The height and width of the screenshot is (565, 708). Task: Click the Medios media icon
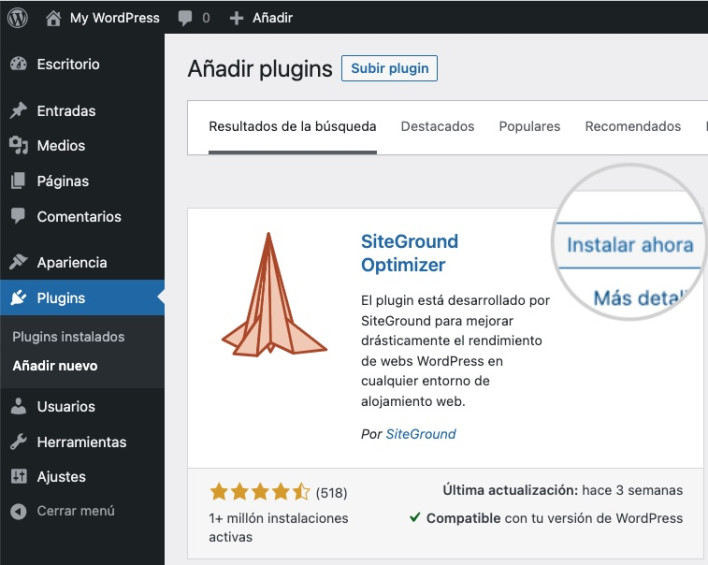point(19,145)
